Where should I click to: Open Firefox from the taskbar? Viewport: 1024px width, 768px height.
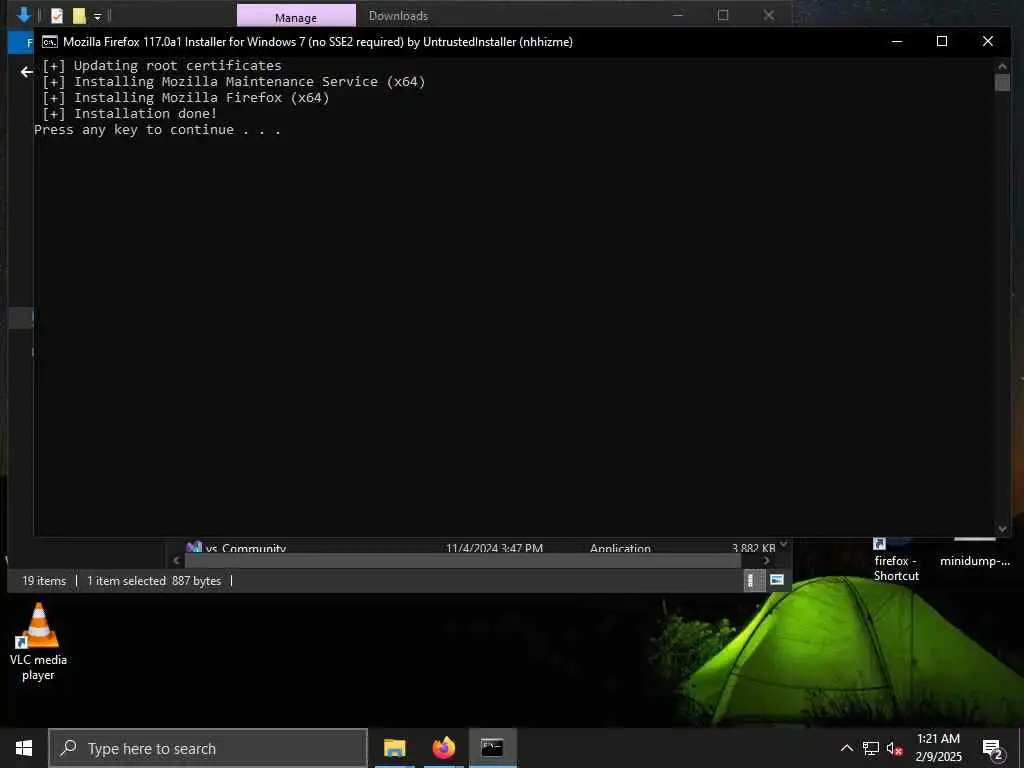coord(444,748)
